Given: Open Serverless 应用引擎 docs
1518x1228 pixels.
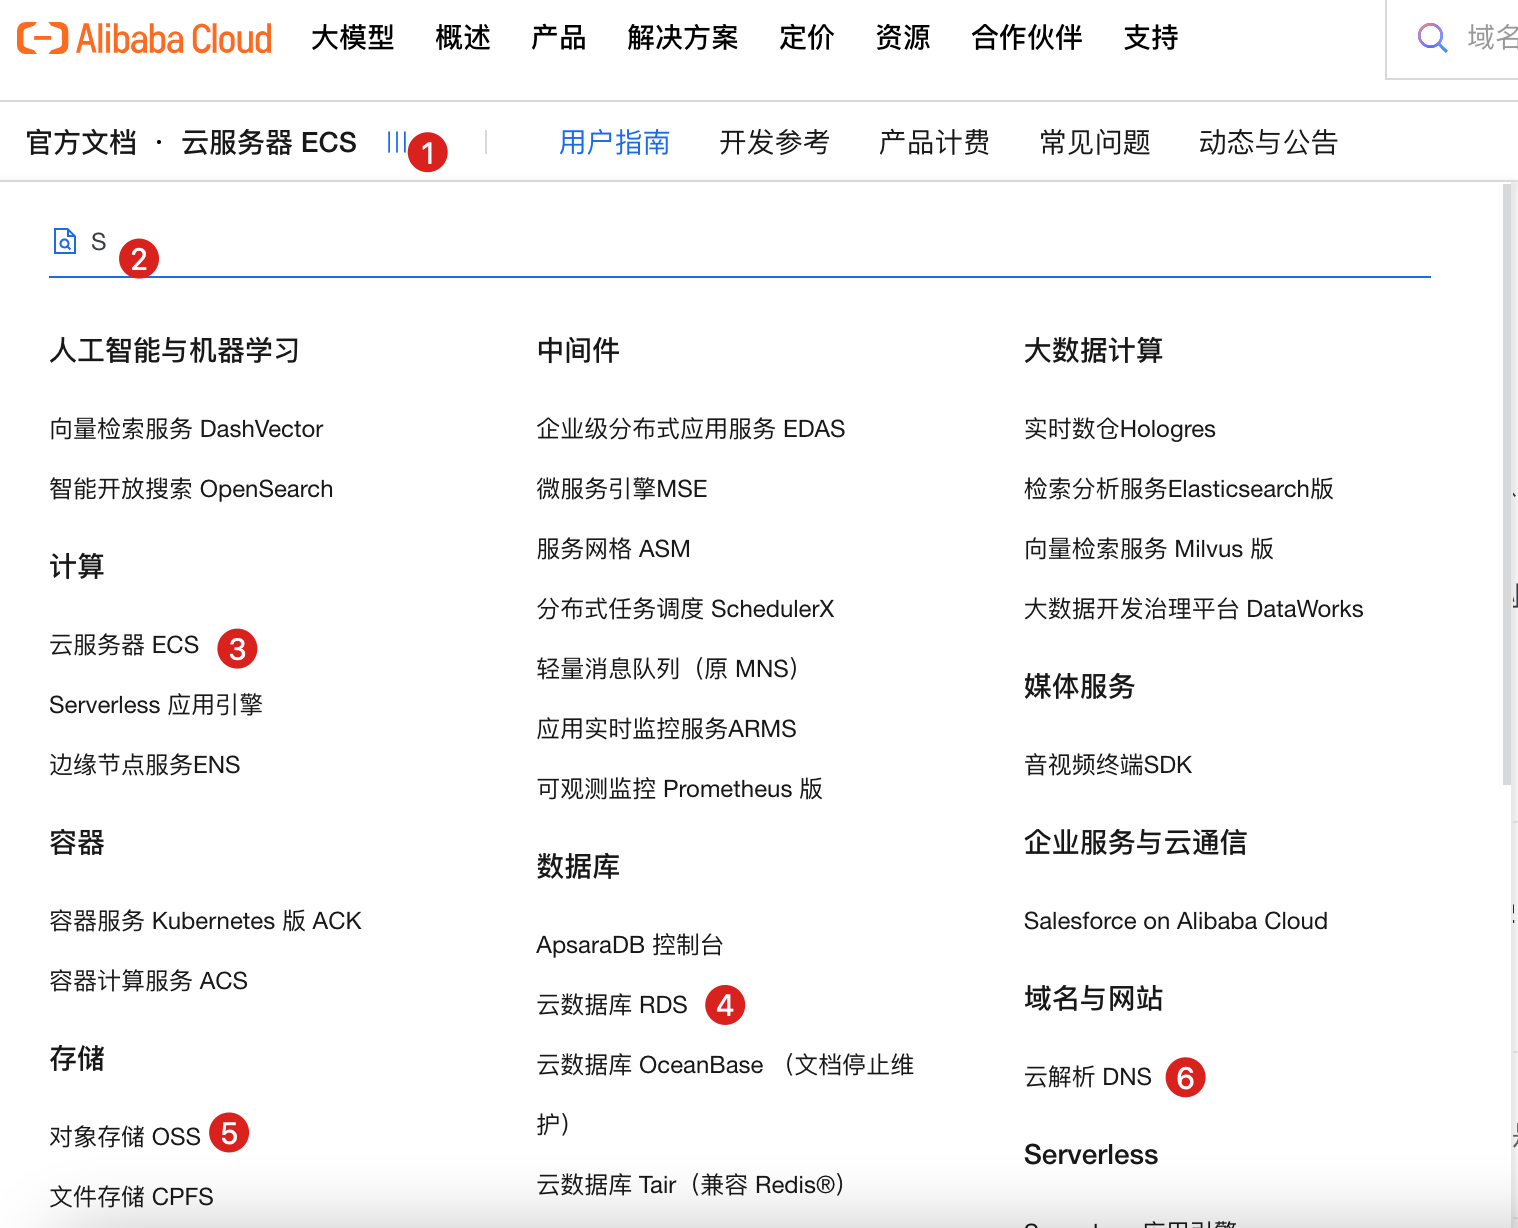Looking at the screenshot, I should click(x=156, y=705).
